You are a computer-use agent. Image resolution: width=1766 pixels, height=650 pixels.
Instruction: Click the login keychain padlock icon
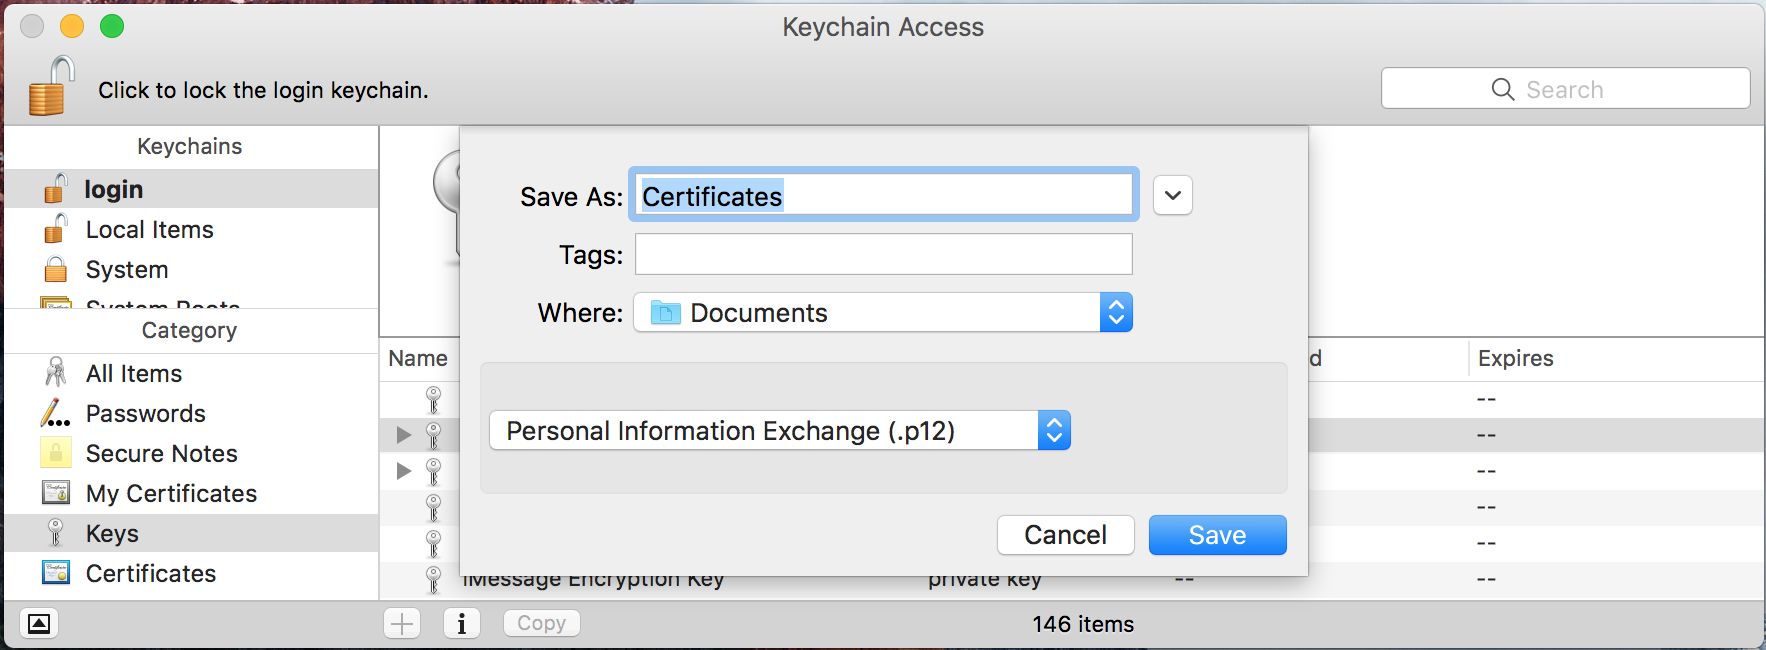pyautogui.click(x=56, y=188)
